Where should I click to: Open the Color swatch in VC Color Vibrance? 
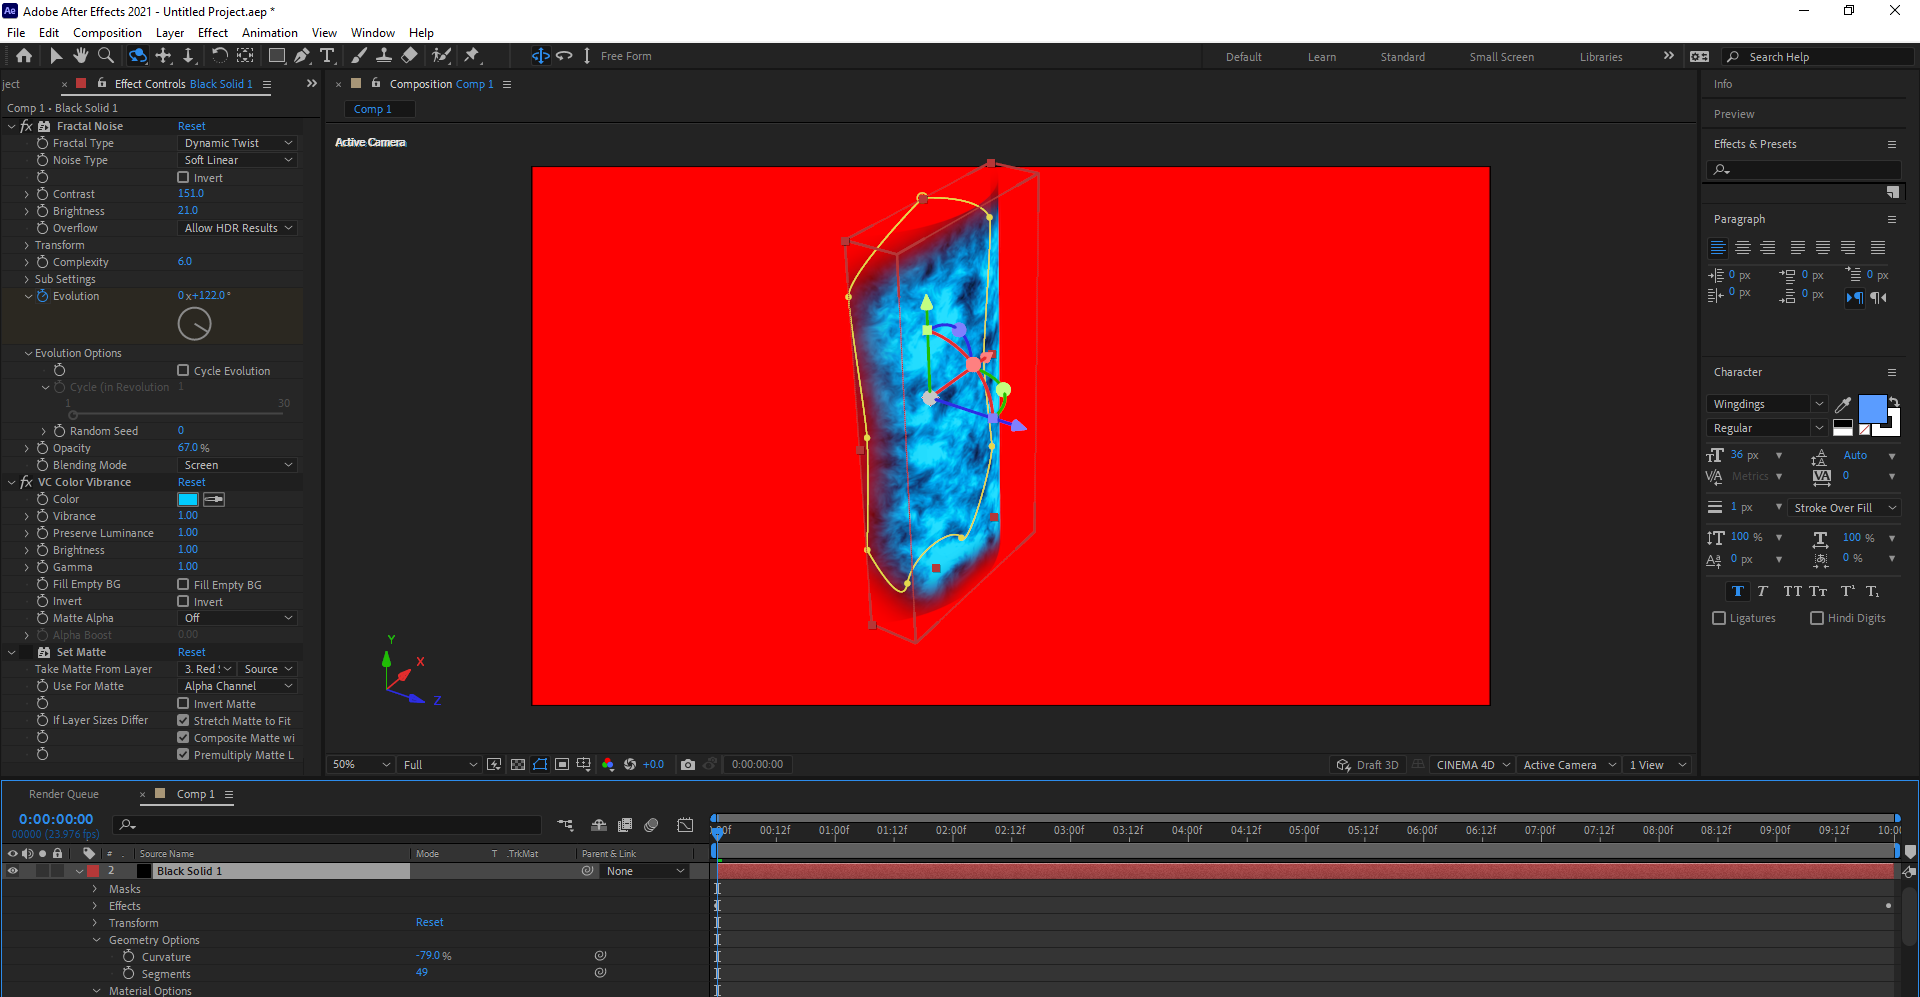[187, 498]
